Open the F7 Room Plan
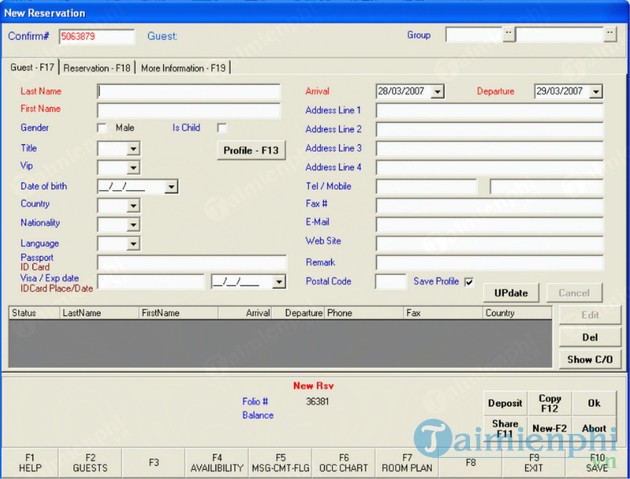 [x=406, y=462]
